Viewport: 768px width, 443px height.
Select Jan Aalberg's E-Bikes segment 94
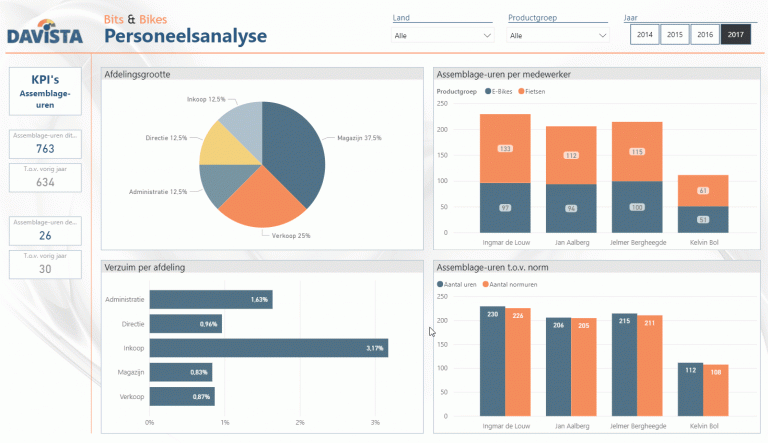[571, 208]
